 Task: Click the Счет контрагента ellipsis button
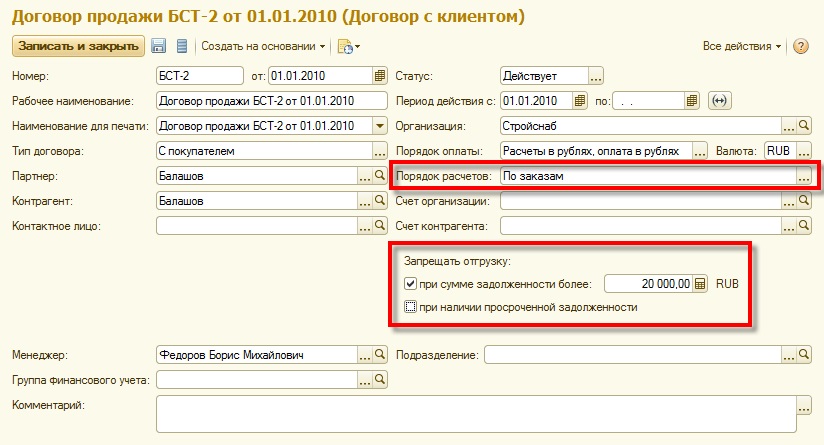coord(788,226)
